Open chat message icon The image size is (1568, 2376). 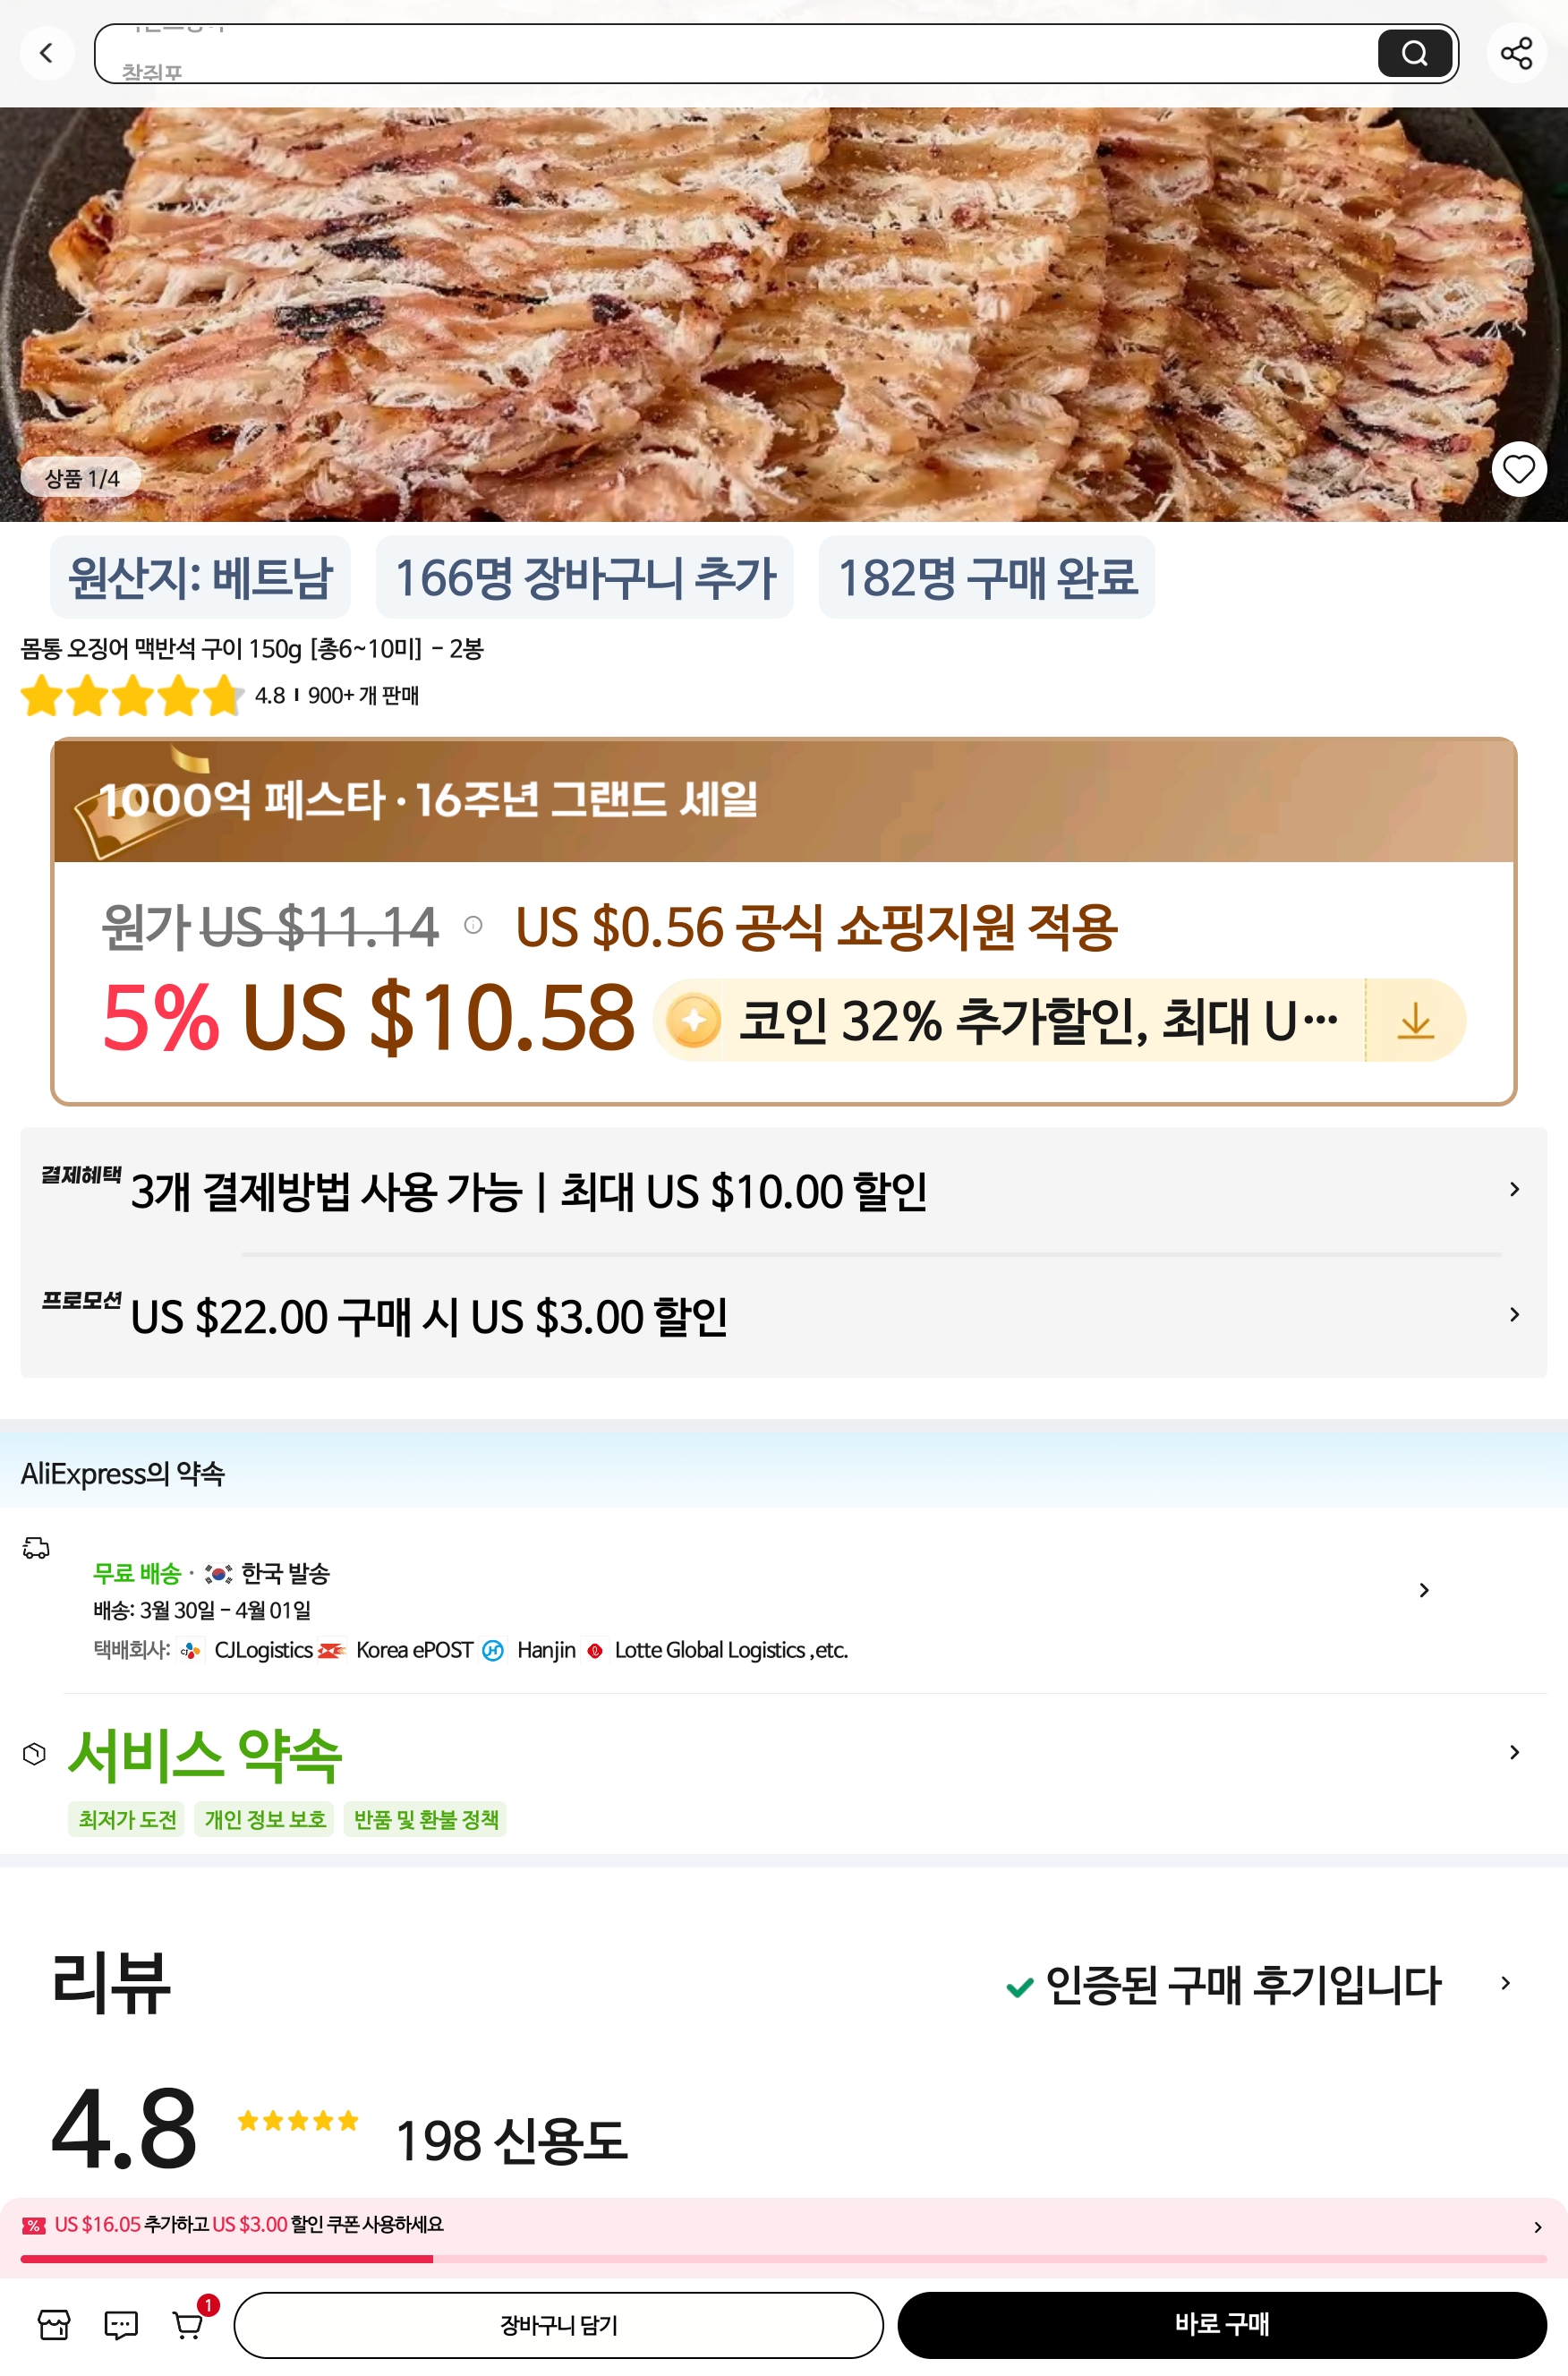pos(121,2324)
